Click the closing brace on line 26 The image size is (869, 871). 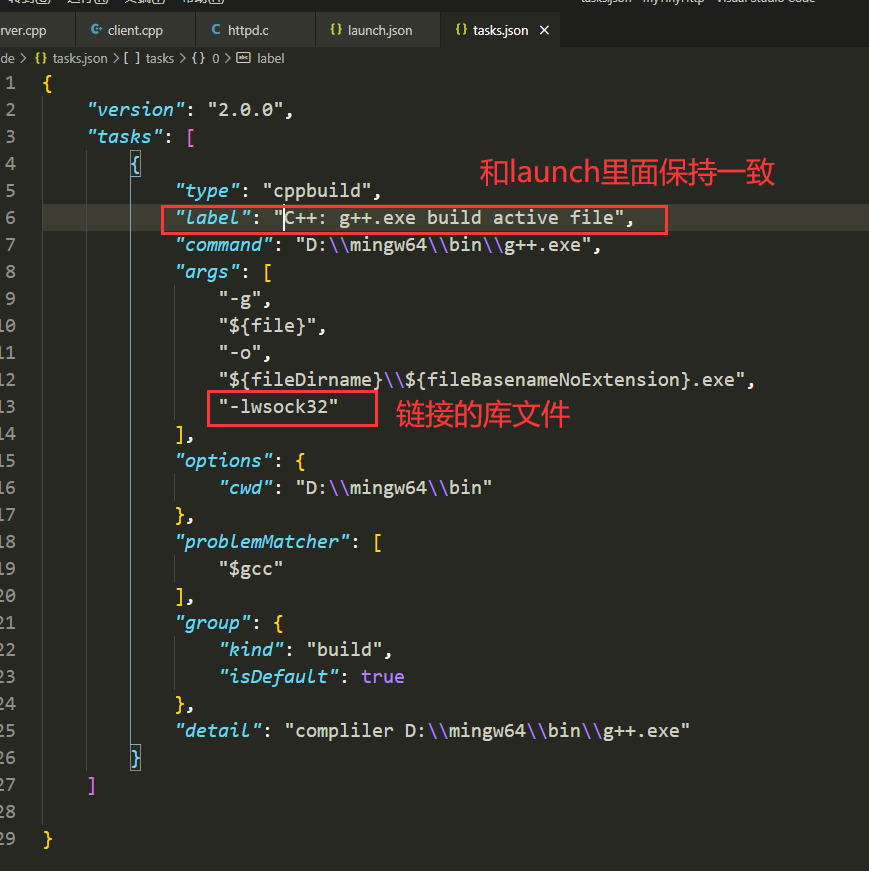(136, 758)
